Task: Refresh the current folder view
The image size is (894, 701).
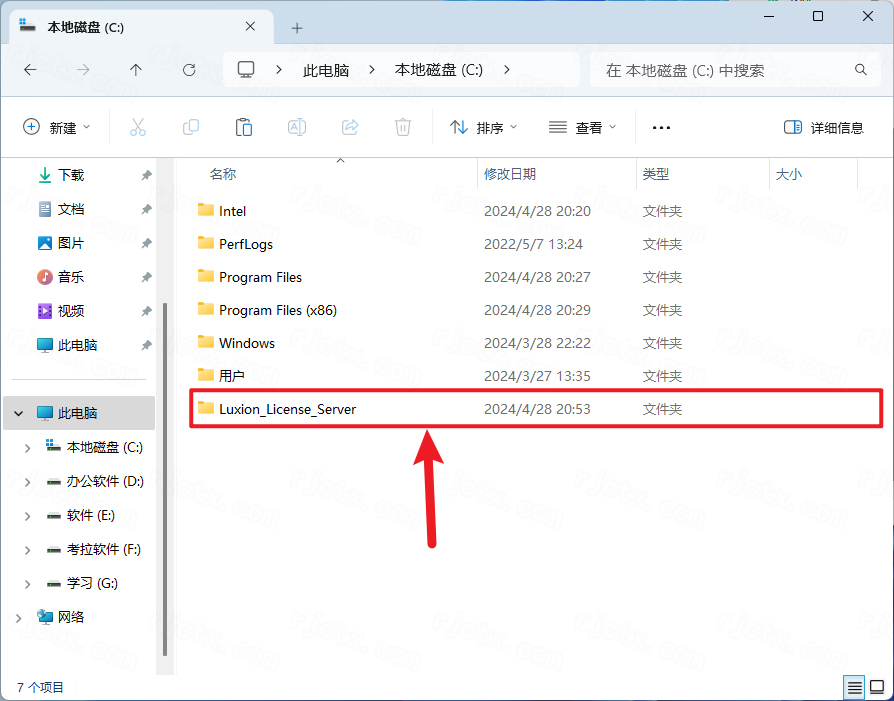Action: tap(189, 70)
